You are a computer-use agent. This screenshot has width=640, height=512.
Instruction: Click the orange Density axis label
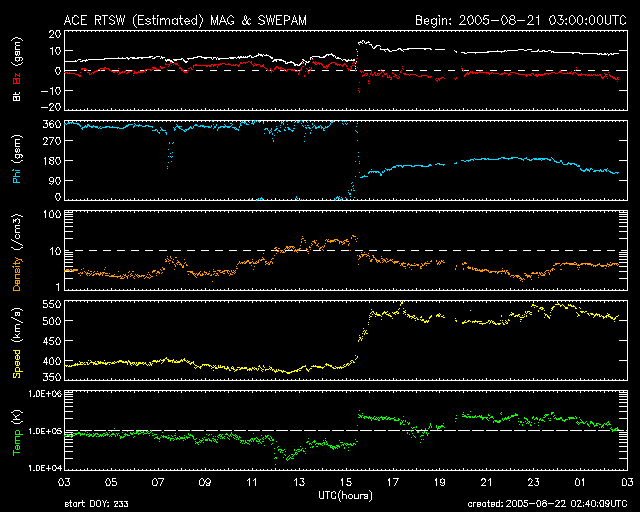(x=17, y=273)
